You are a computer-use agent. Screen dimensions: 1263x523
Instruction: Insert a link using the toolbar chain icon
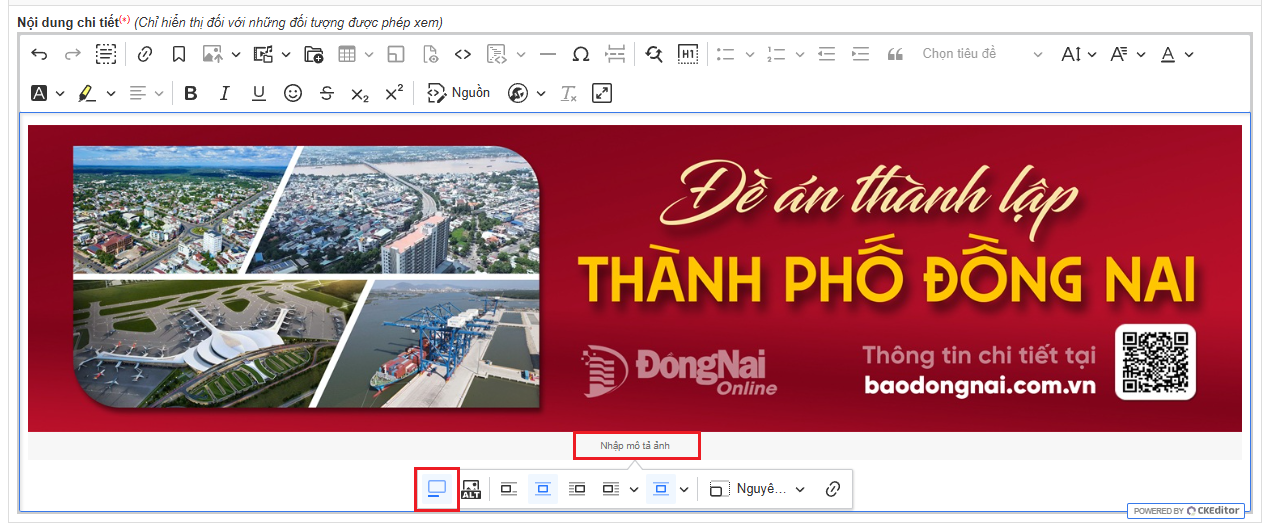145,54
